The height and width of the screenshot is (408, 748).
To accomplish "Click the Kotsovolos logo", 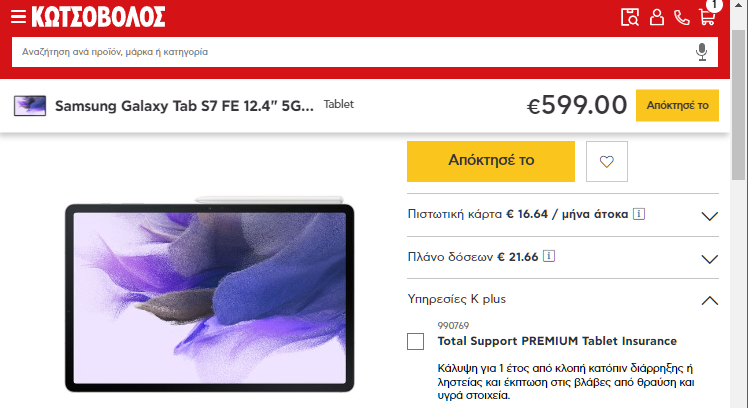I will pos(98,17).
